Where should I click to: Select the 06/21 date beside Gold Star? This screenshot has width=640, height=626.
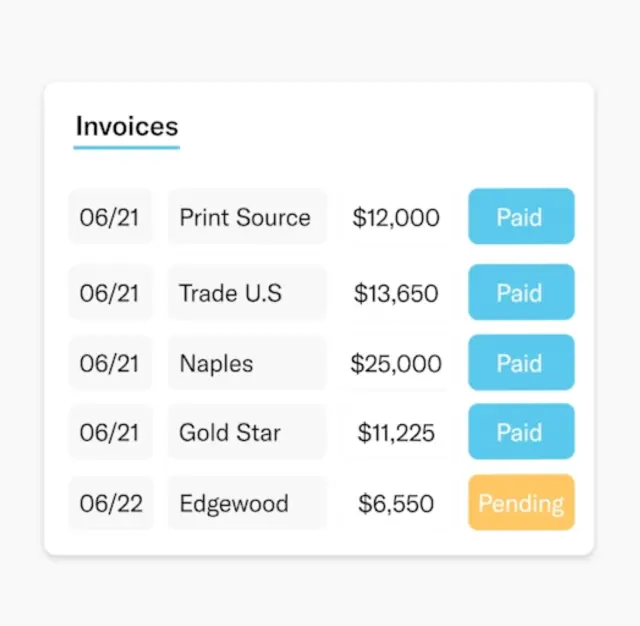pyautogui.click(x=110, y=431)
